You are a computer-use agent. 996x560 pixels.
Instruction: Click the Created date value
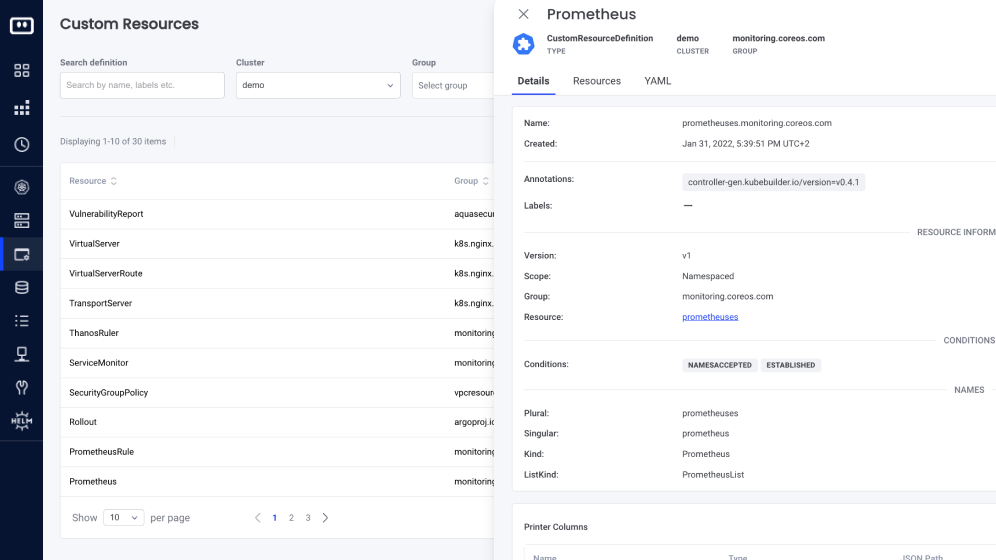pos(746,144)
